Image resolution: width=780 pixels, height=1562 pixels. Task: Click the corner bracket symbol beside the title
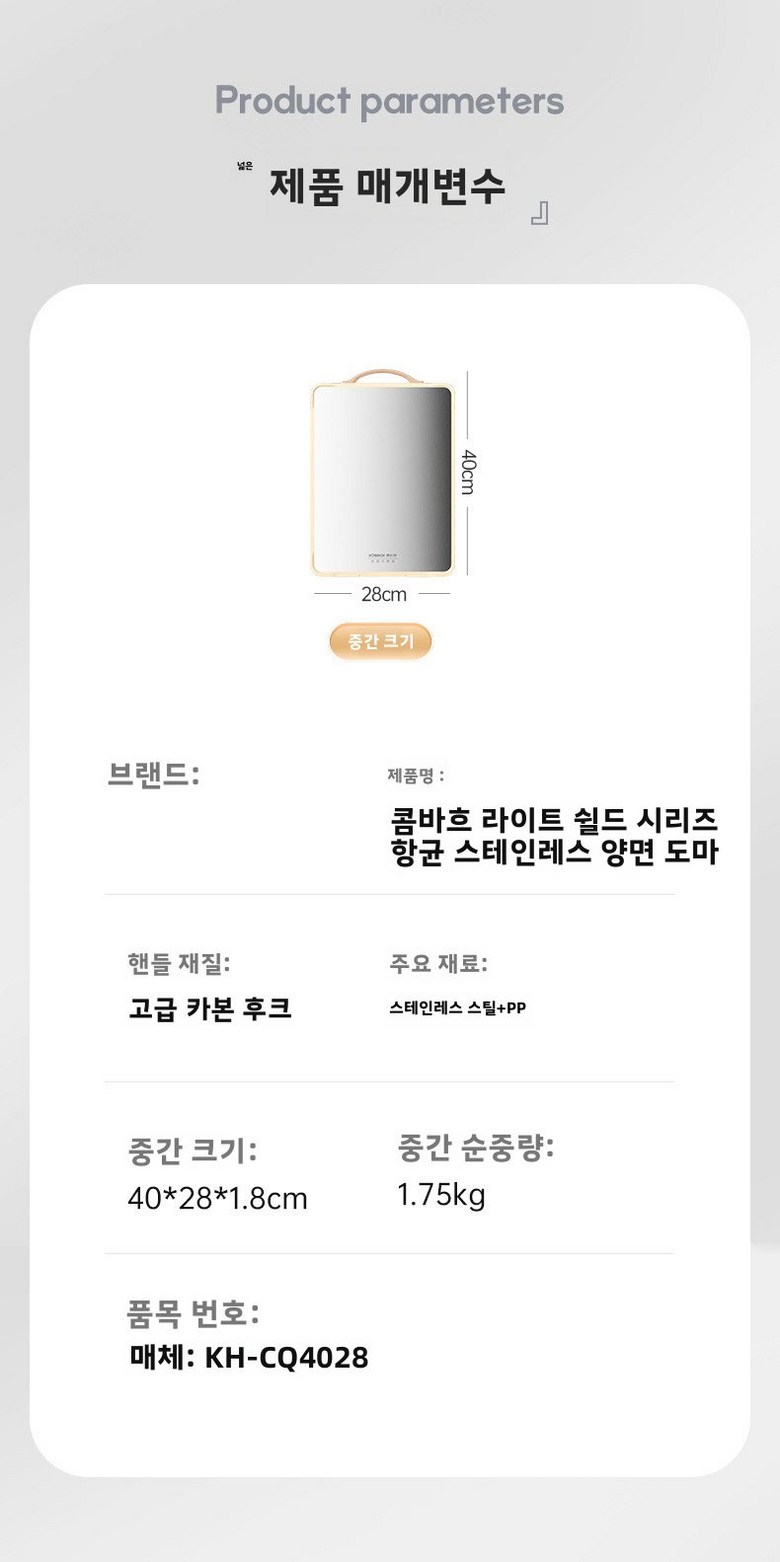539,214
